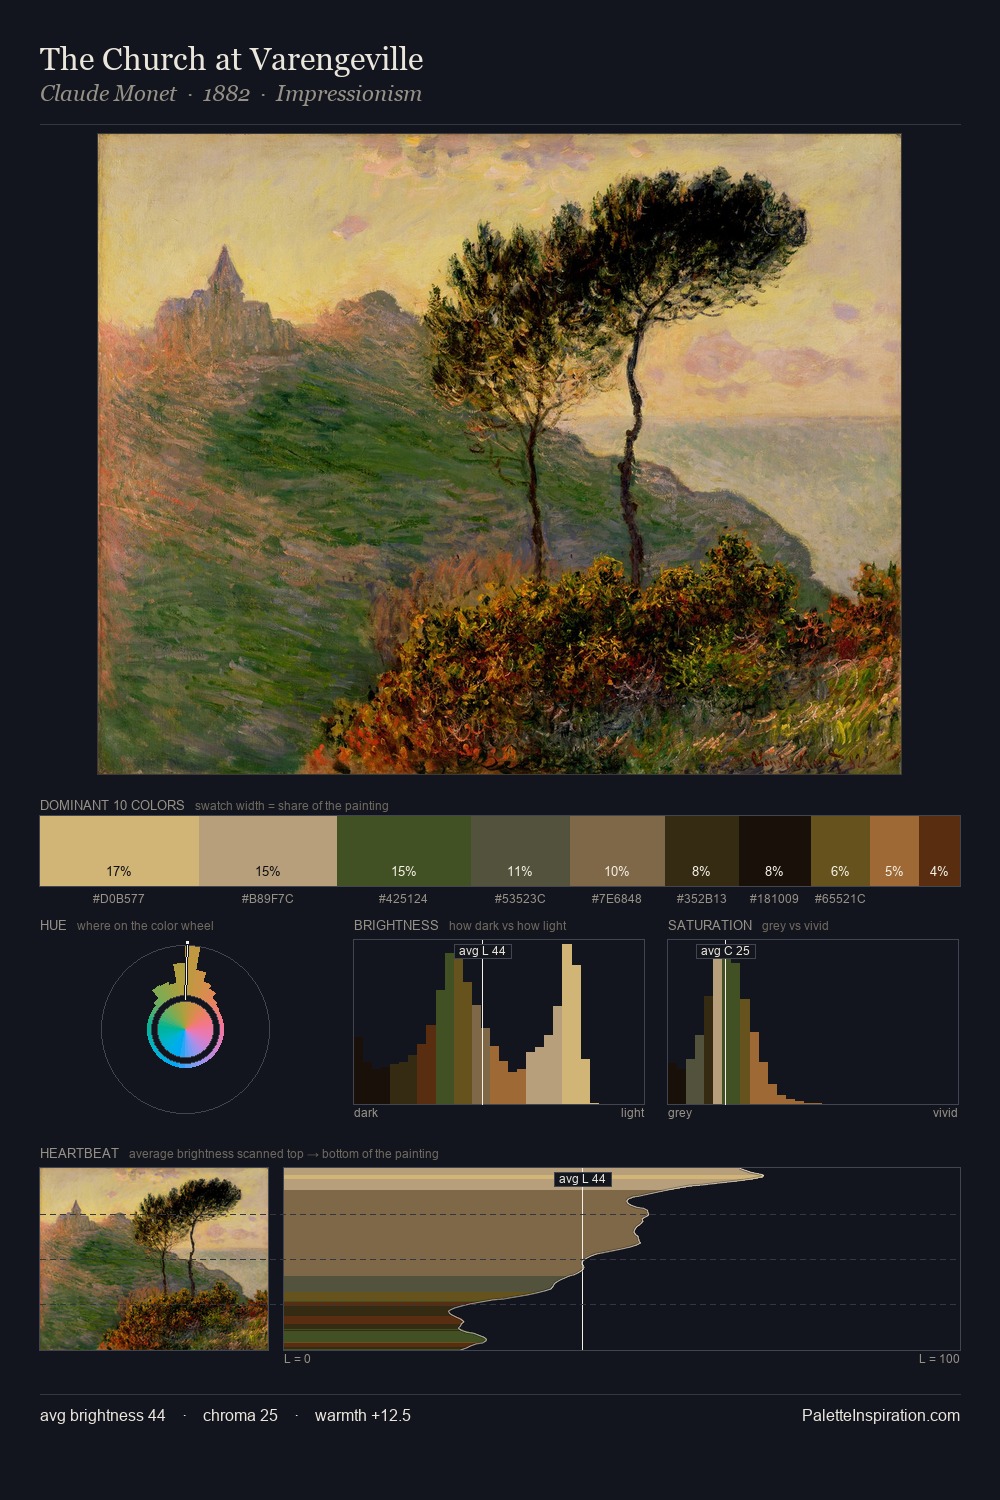Click the 'vivid' axis label

click(945, 1112)
